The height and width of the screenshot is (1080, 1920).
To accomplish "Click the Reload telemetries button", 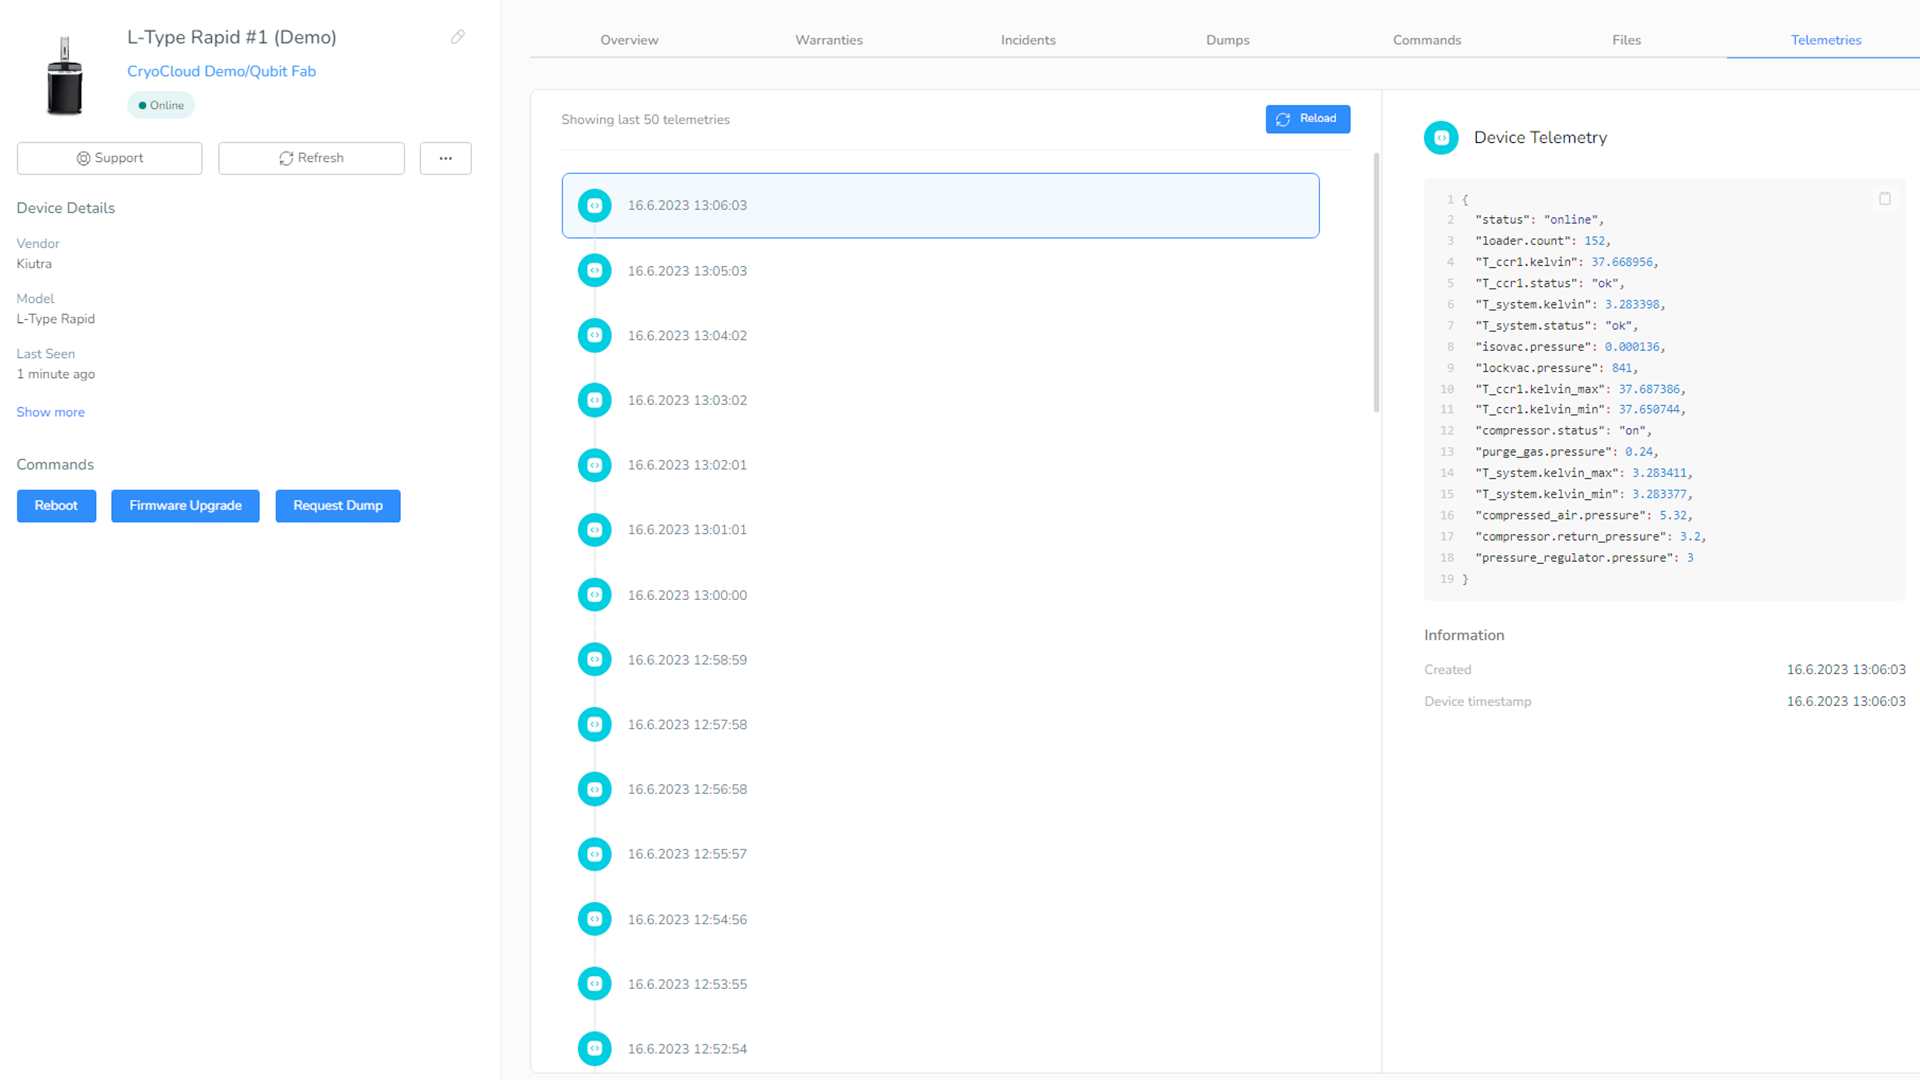I will click(1307, 119).
